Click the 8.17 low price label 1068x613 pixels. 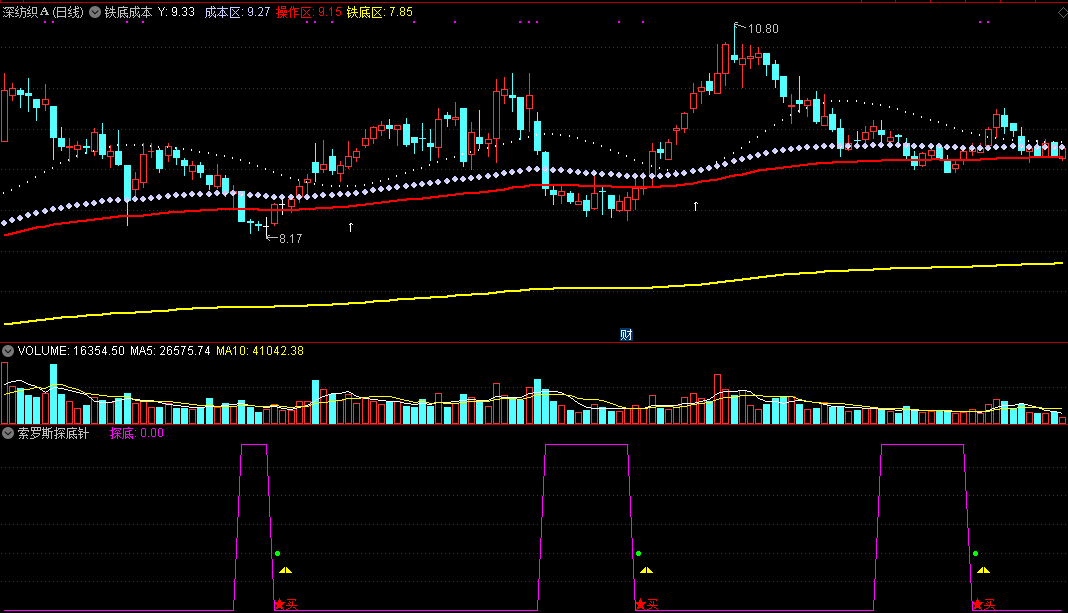(290, 238)
